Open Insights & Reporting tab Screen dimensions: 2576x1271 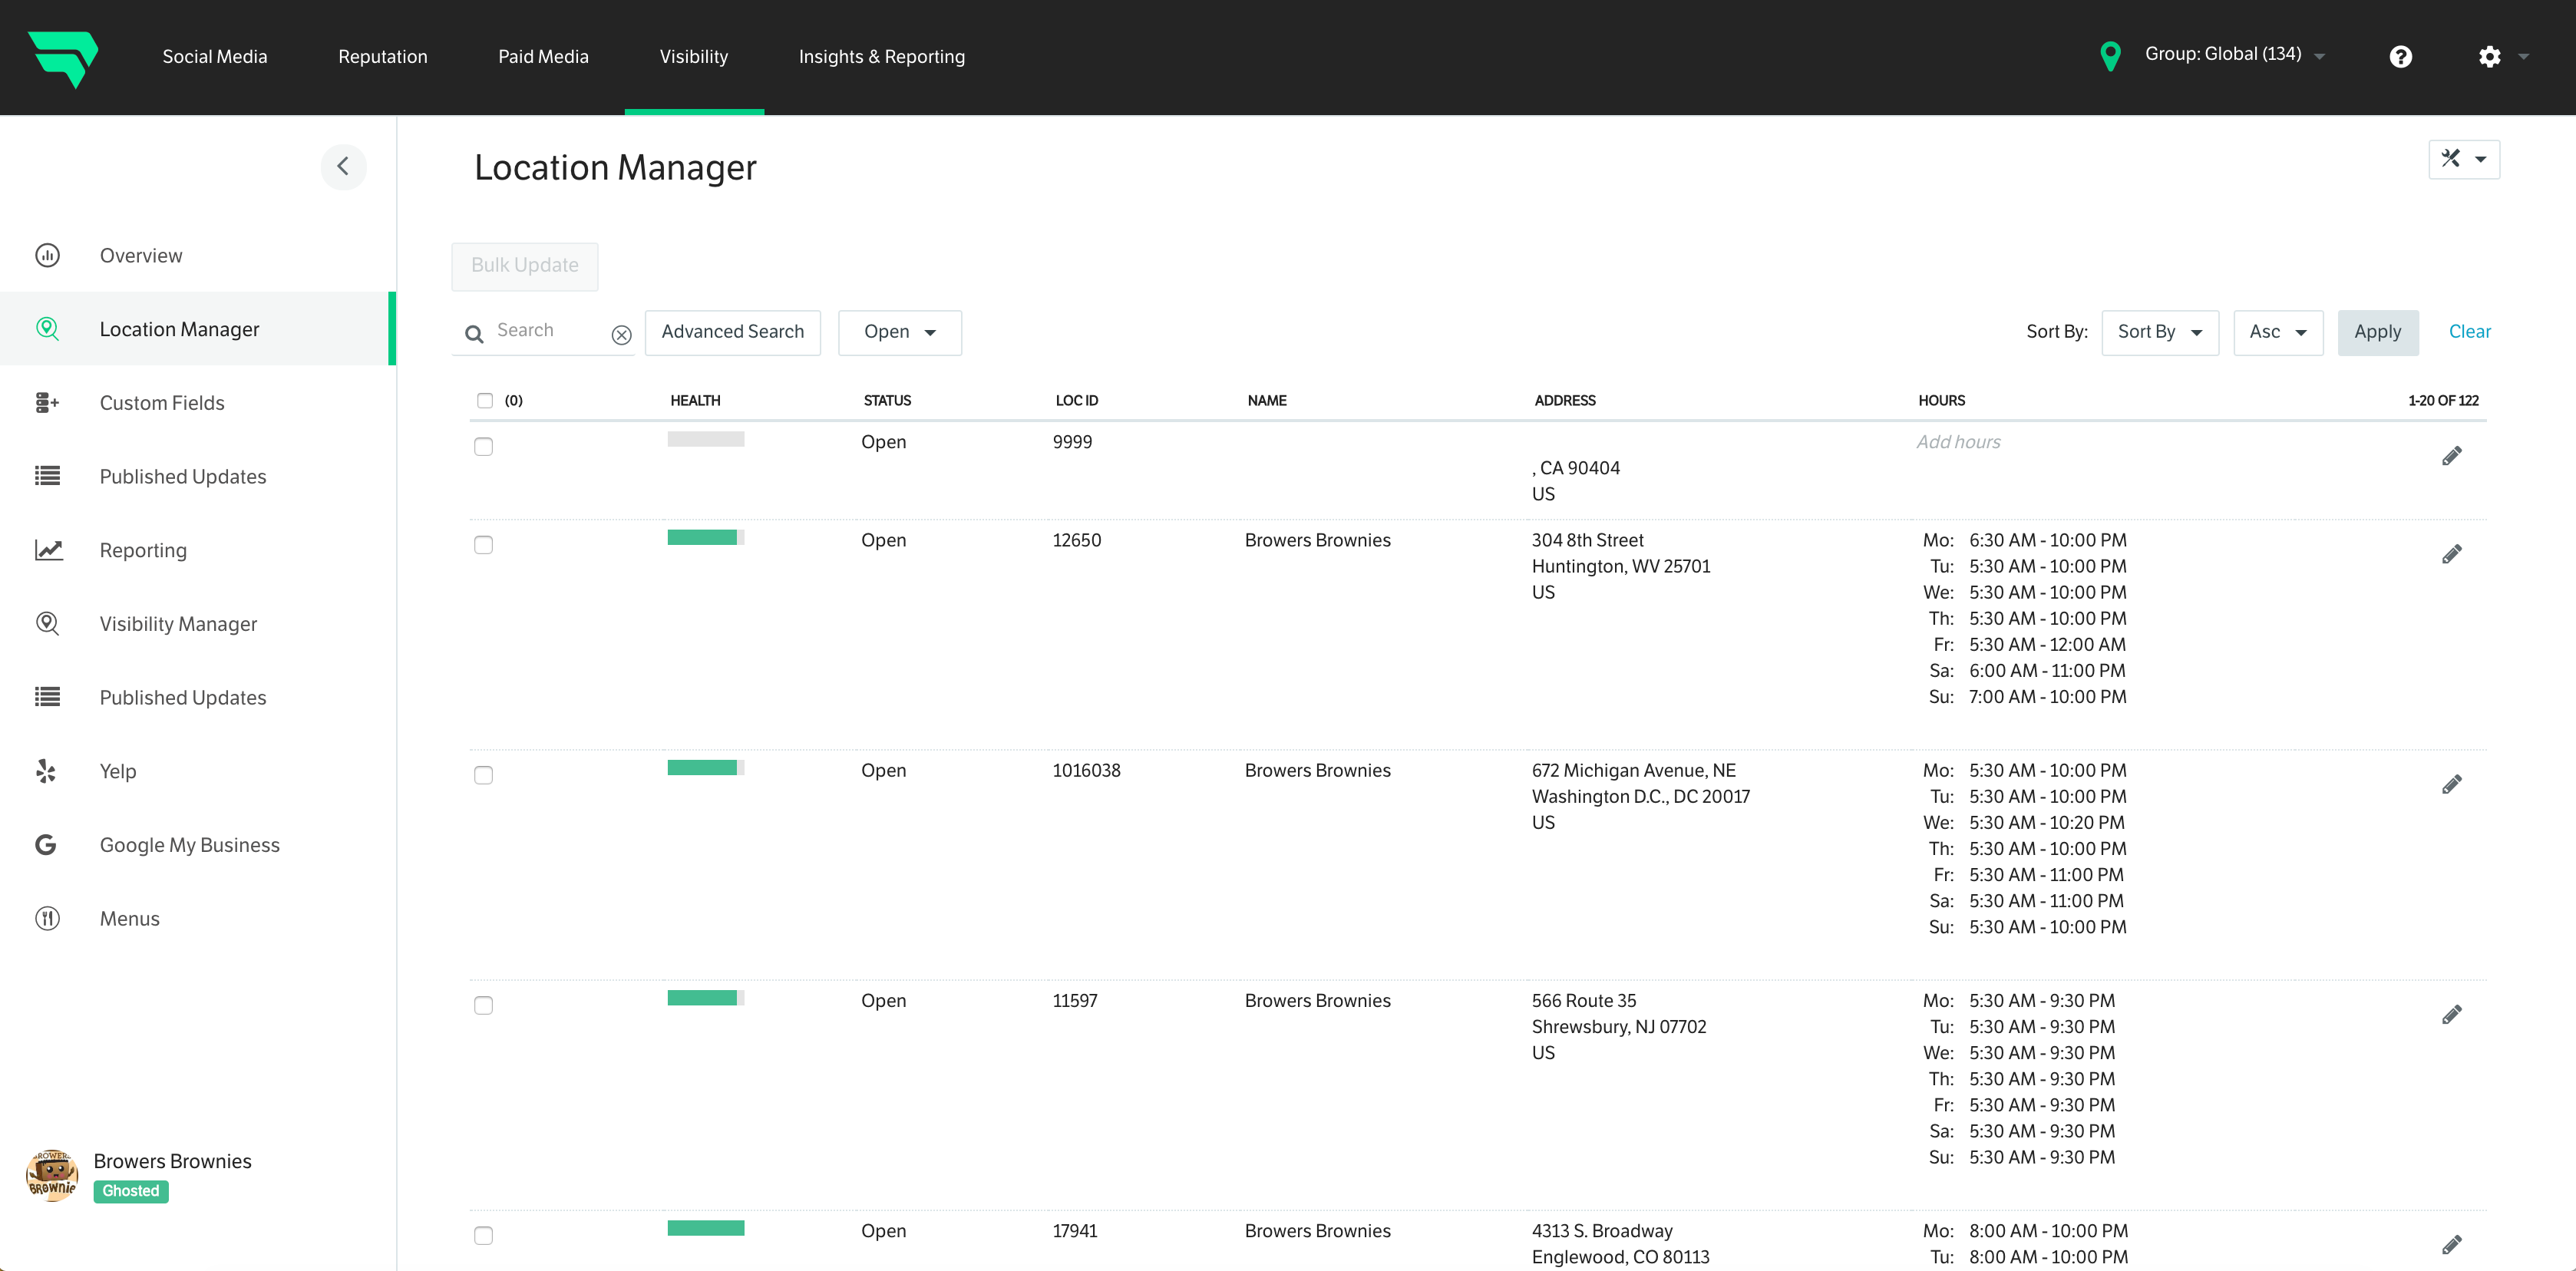pyautogui.click(x=882, y=57)
